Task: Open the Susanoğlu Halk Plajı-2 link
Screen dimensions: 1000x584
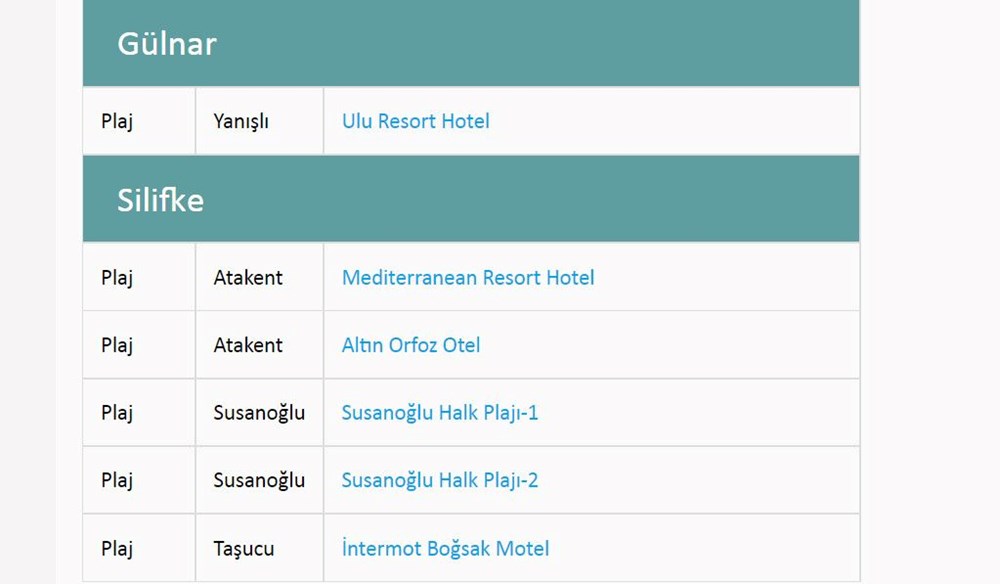Action: (x=439, y=481)
